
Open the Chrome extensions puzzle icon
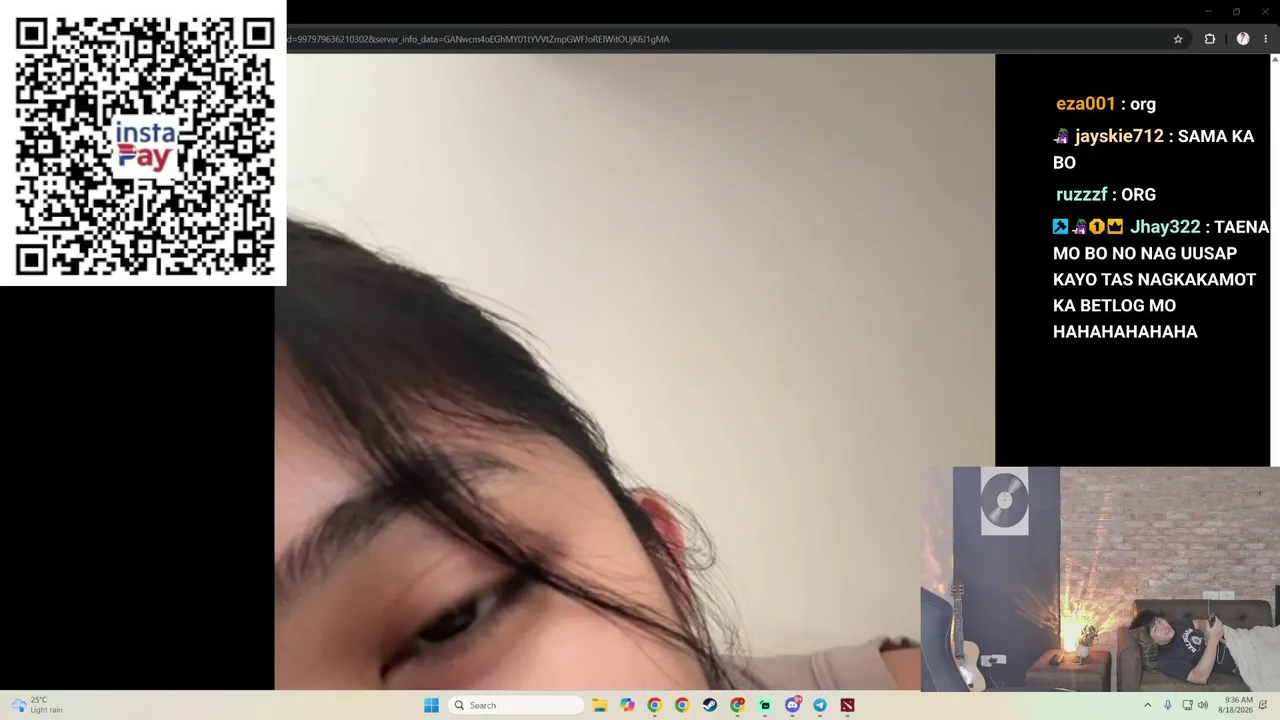tap(1209, 39)
